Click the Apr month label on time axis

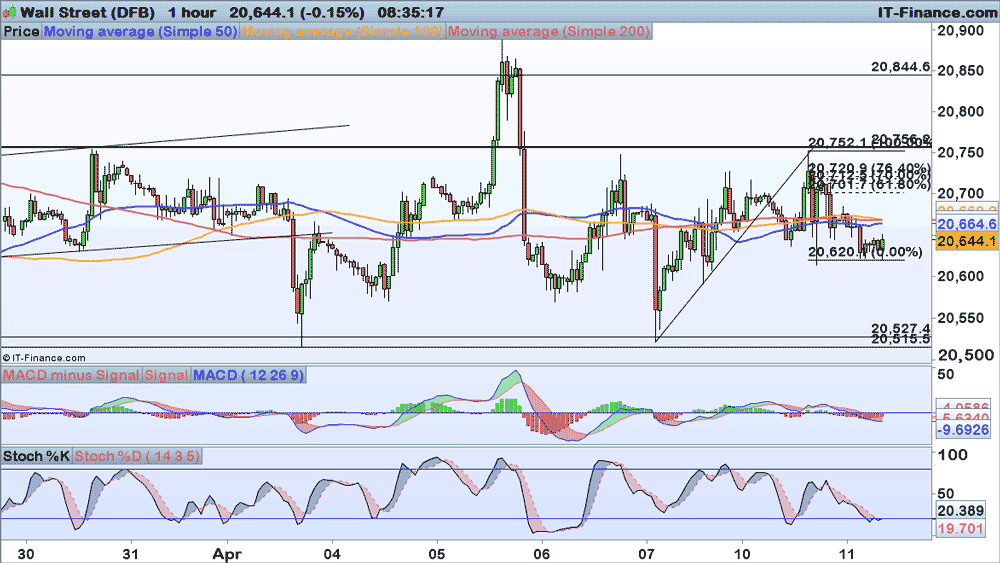point(227,553)
